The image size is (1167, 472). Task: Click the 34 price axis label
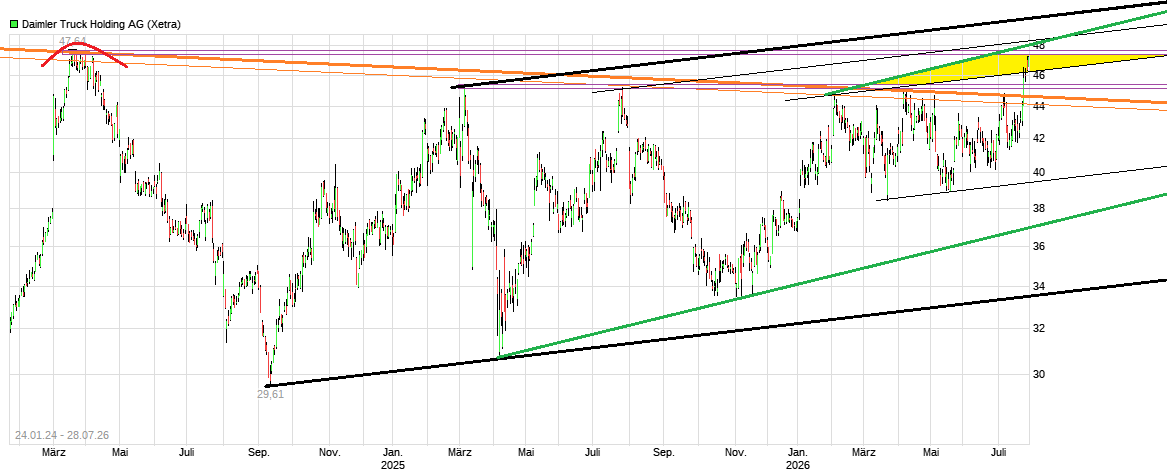click(1038, 286)
